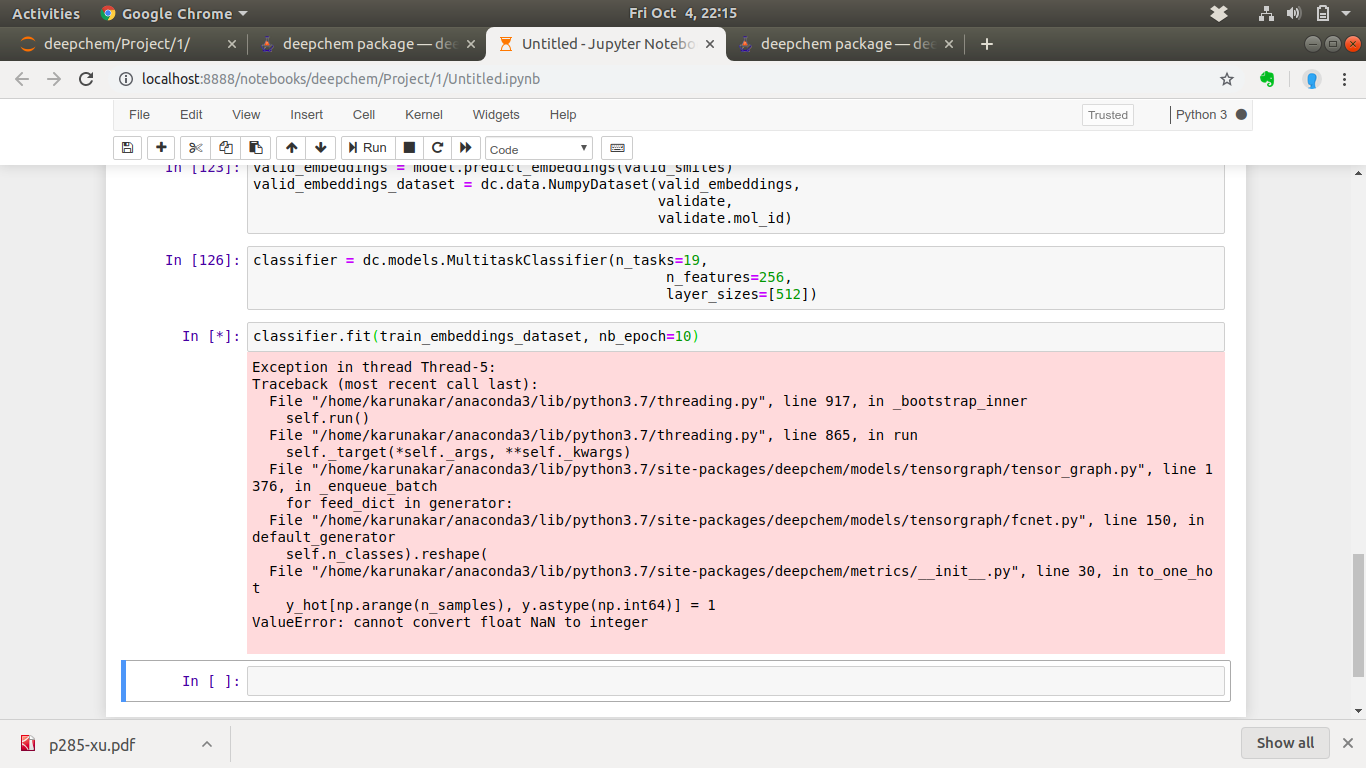Cut the selected cell with scissors icon
The height and width of the screenshot is (768, 1366).
[195, 147]
